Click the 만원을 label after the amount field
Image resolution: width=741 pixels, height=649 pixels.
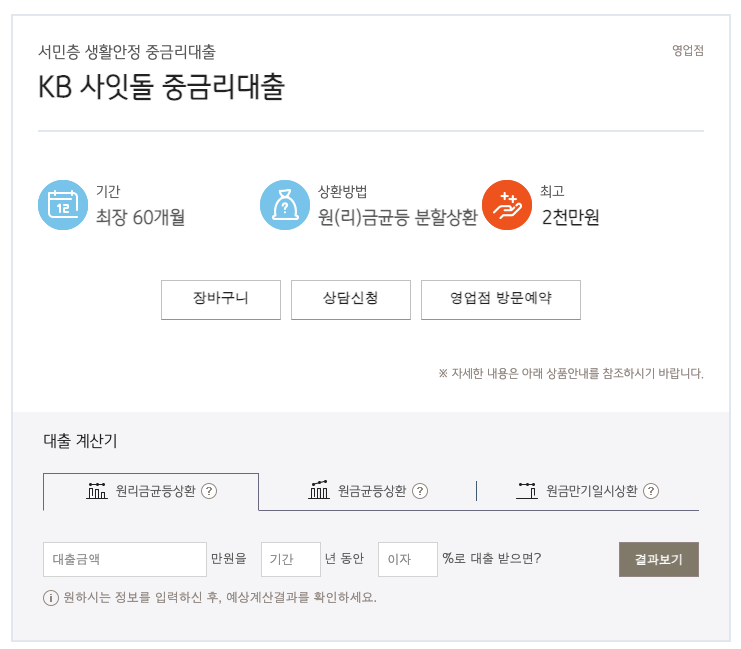pyautogui.click(x=229, y=559)
